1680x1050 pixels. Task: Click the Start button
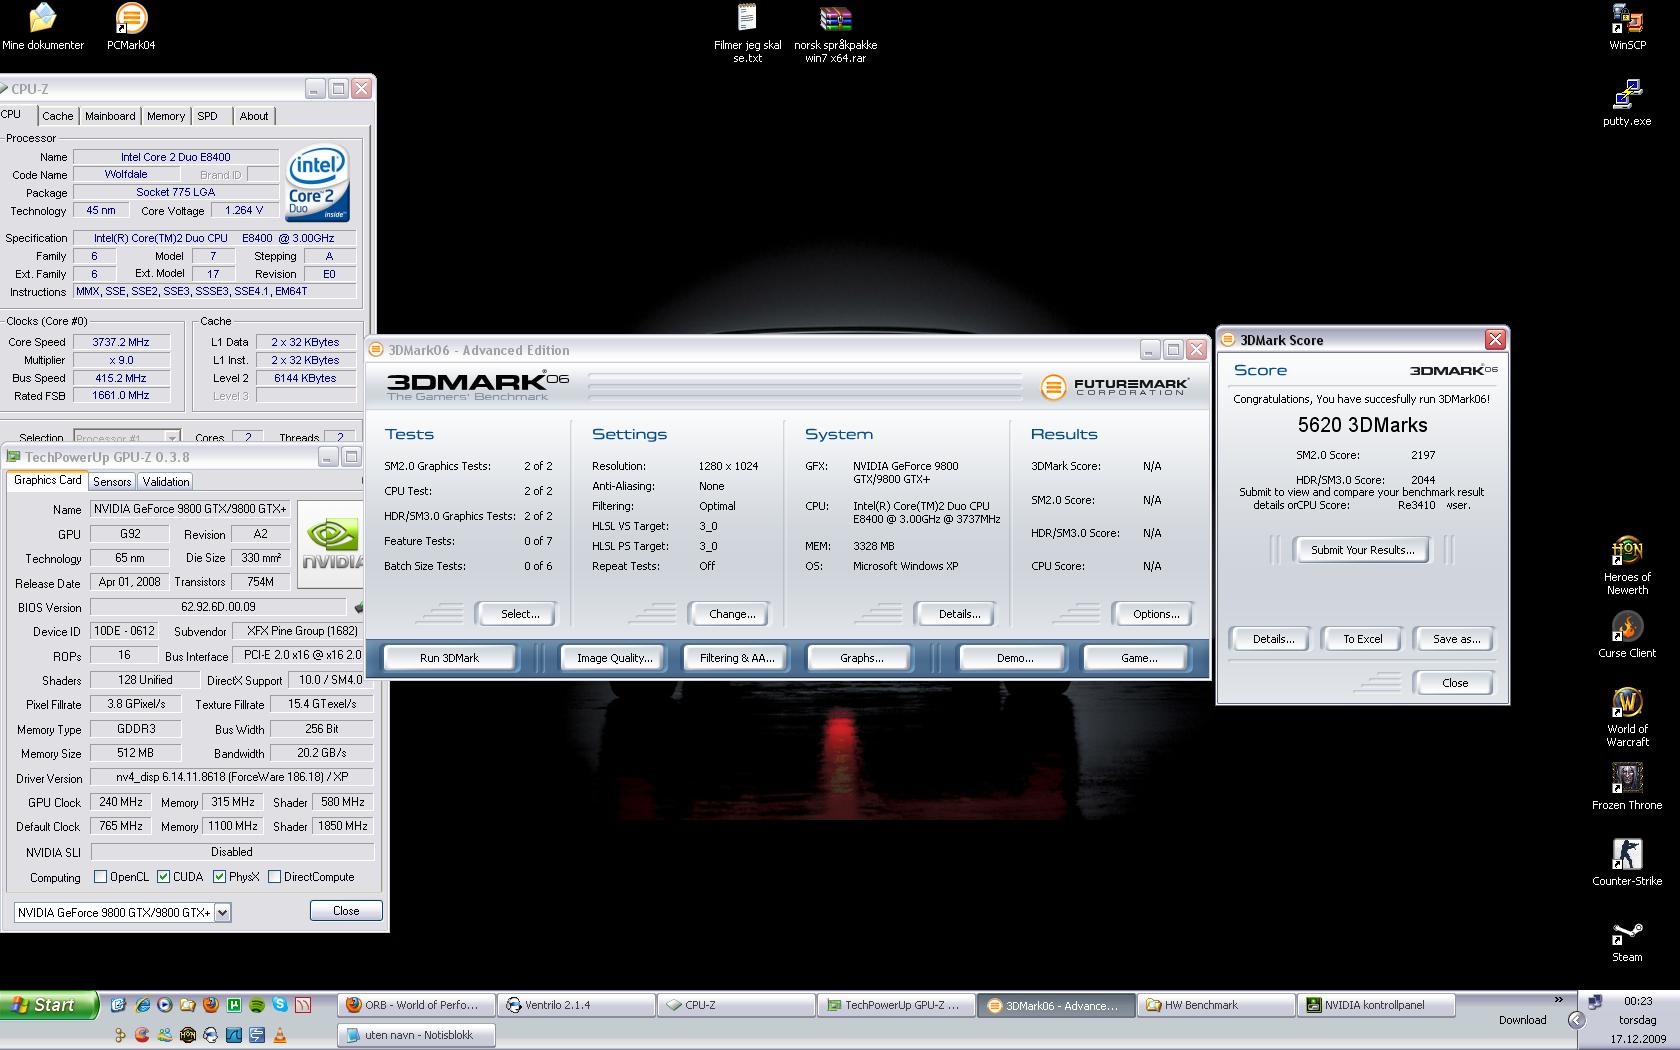coord(49,1005)
